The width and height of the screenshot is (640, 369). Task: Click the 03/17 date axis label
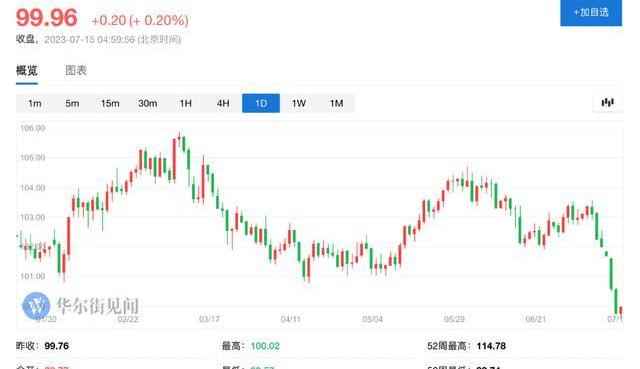pyautogui.click(x=209, y=319)
